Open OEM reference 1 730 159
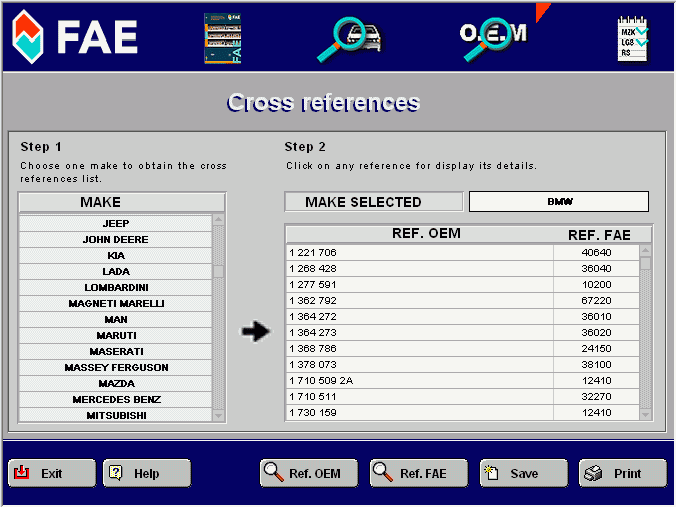676x507 pixels. point(419,412)
